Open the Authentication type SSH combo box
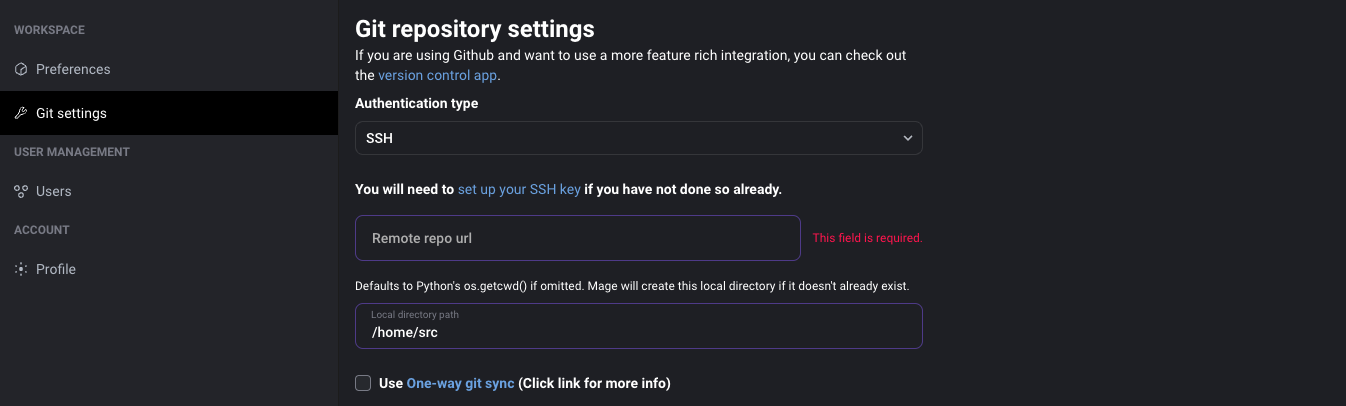The height and width of the screenshot is (406, 1346). (638, 138)
